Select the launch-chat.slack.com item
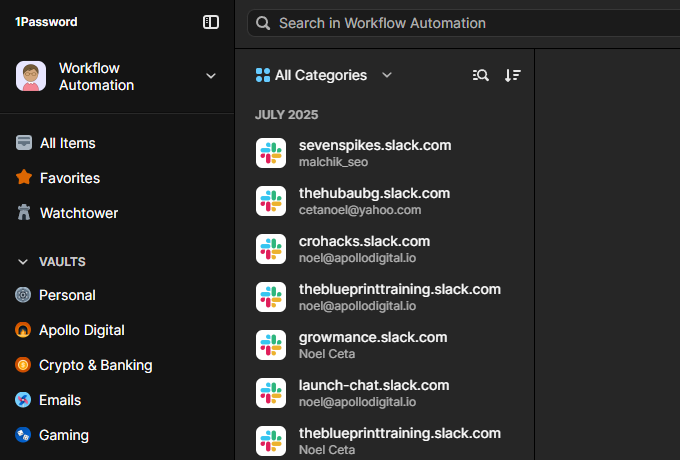 (x=384, y=393)
